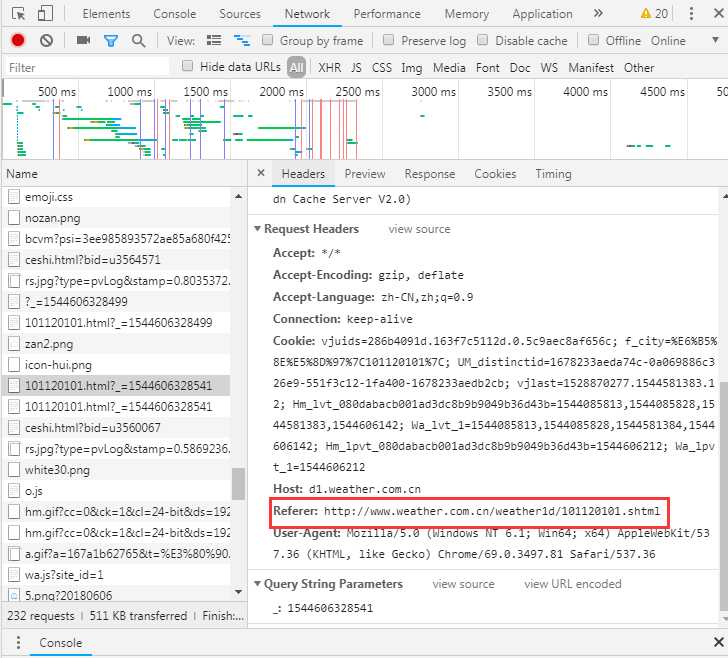Show more DevTools tabs chevron

[598, 13]
